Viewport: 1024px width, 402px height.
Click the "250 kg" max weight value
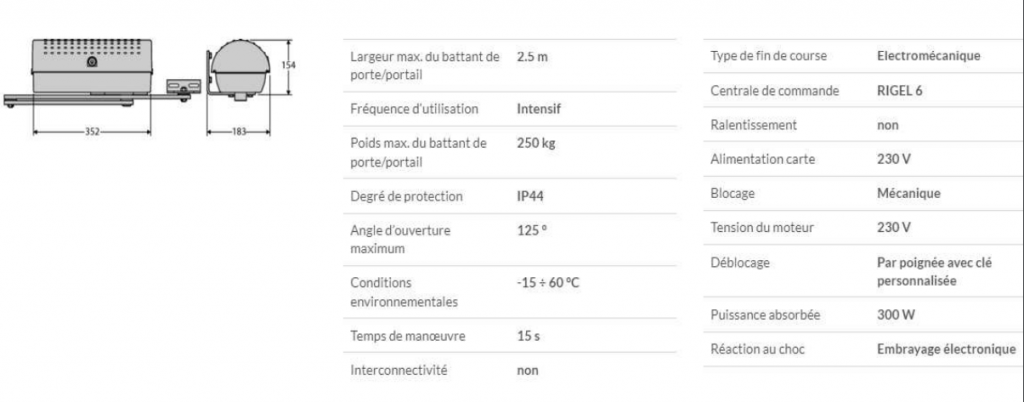536,144
